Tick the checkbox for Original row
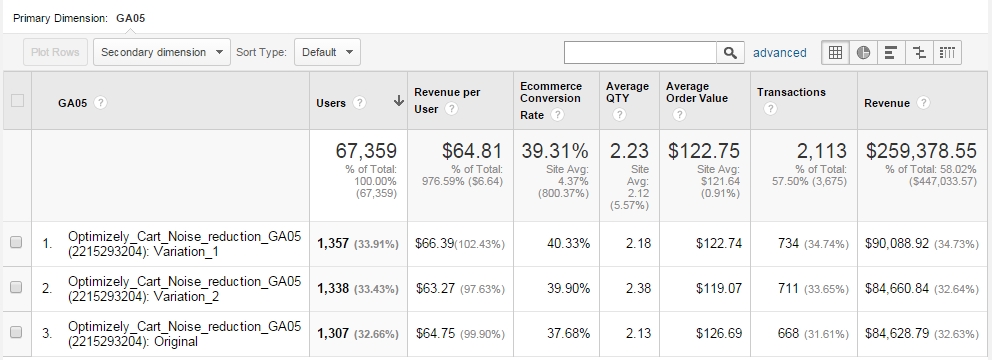Screen dimensions: 992x360 (x=16, y=332)
